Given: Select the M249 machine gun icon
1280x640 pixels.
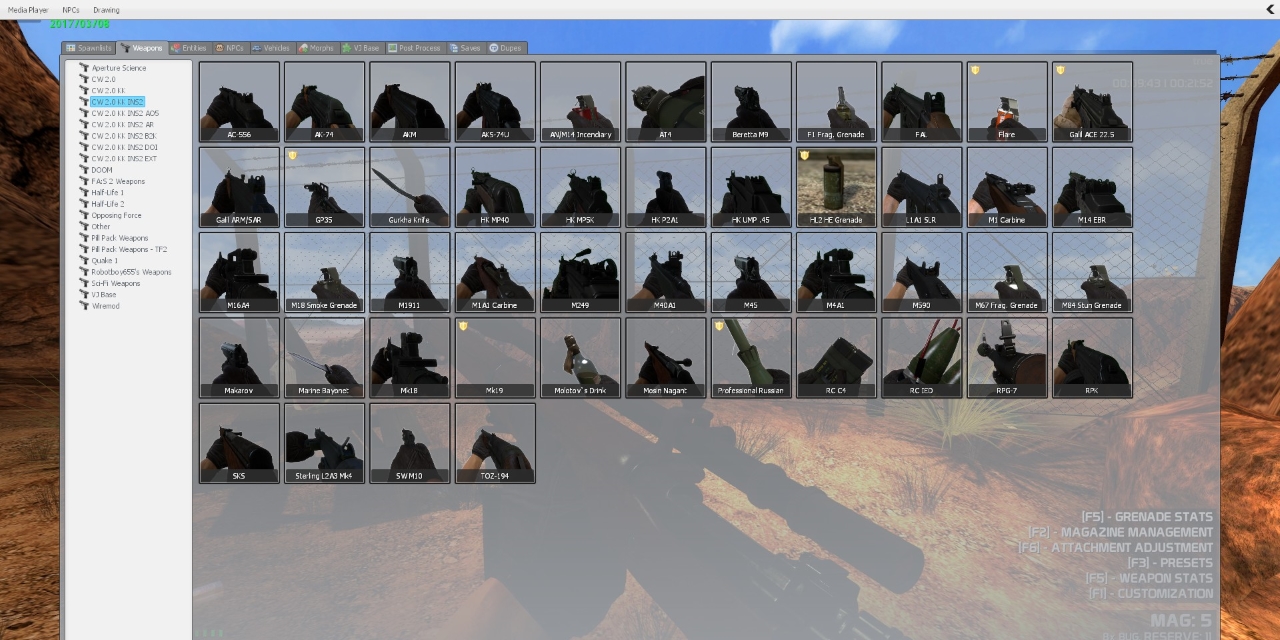Looking at the screenshot, I should (580, 273).
